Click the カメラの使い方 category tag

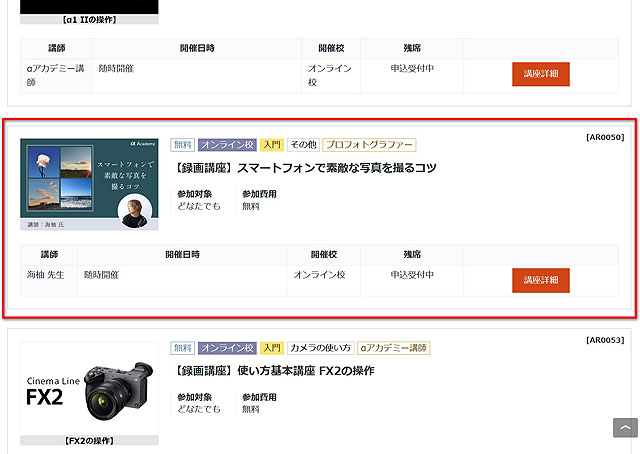[321, 348]
